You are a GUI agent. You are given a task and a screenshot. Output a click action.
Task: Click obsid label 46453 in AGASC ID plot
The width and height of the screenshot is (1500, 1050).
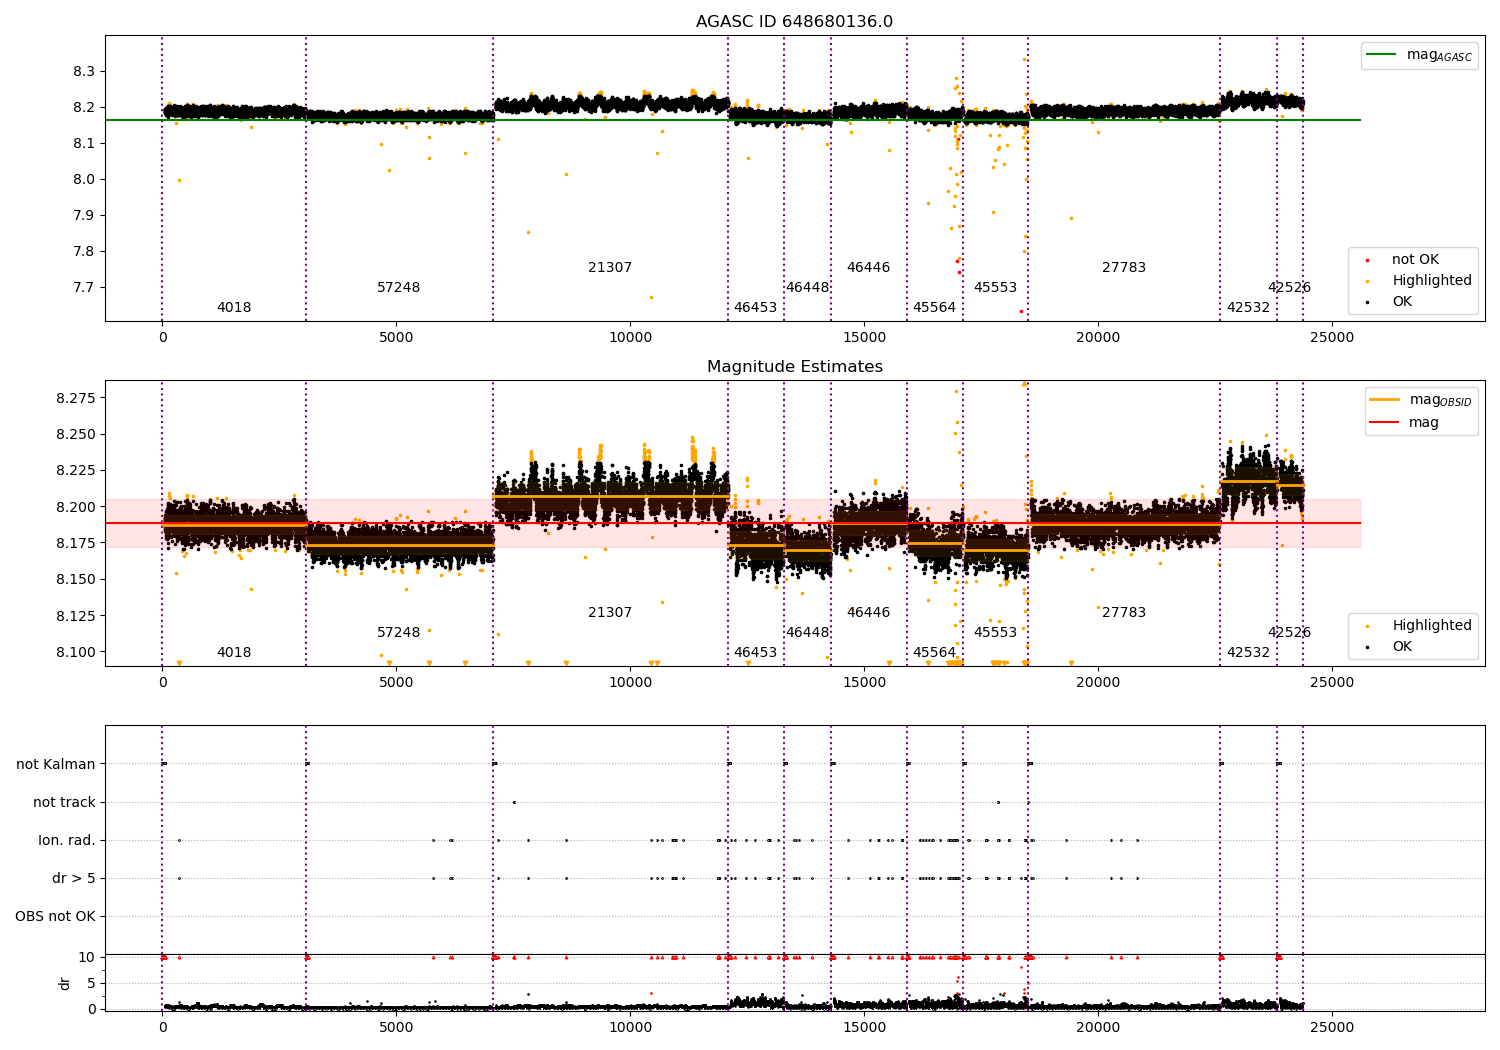(755, 308)
